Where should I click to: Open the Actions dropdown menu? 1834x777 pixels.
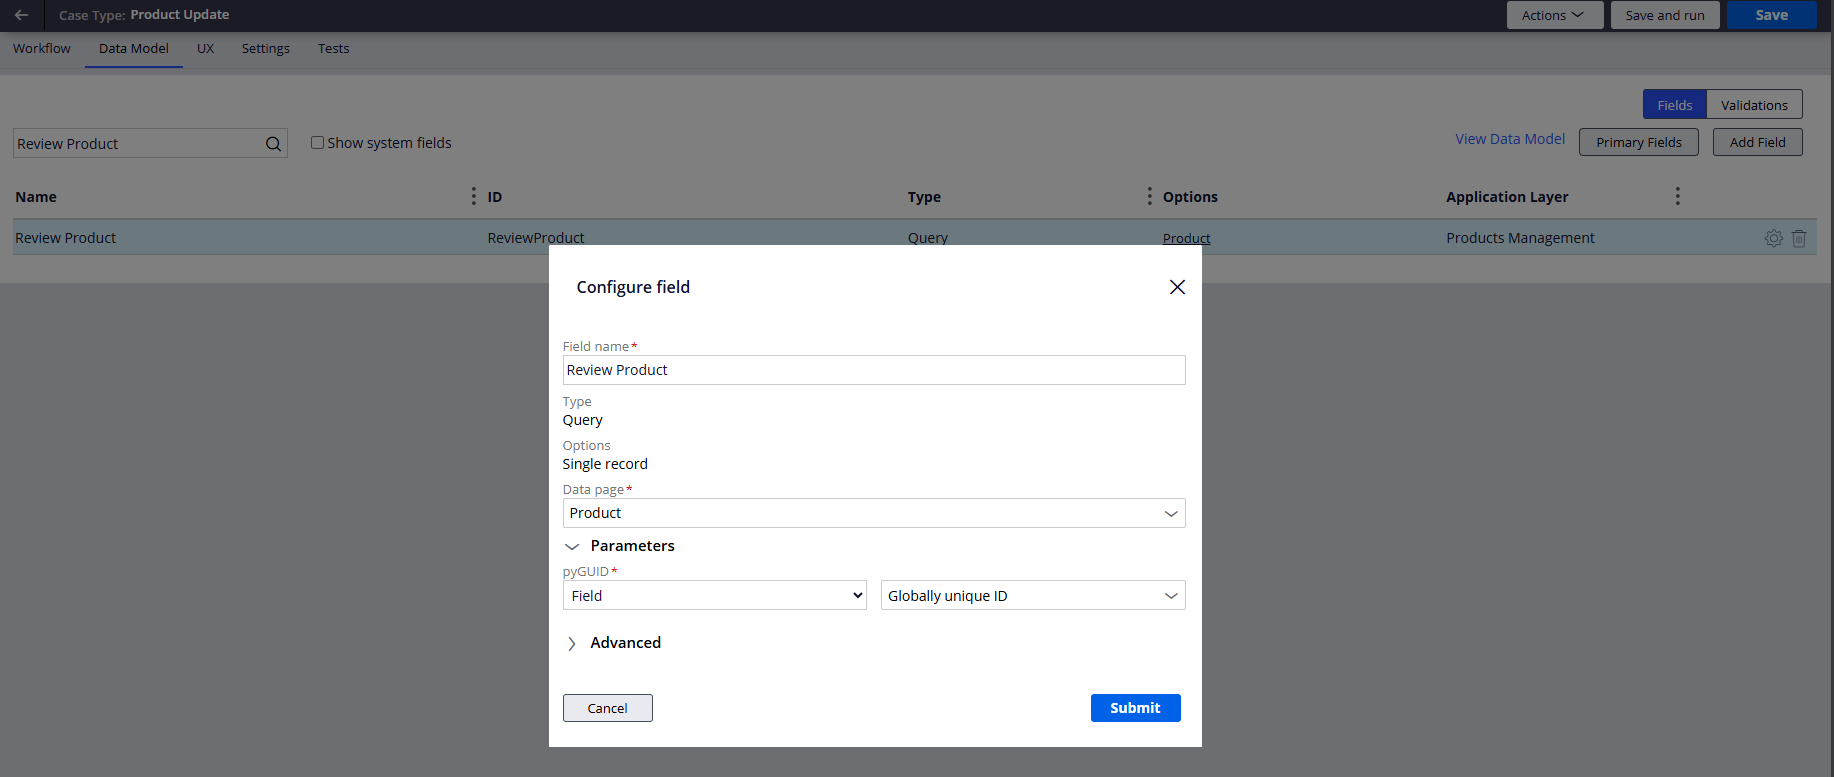coord(1555,15)
